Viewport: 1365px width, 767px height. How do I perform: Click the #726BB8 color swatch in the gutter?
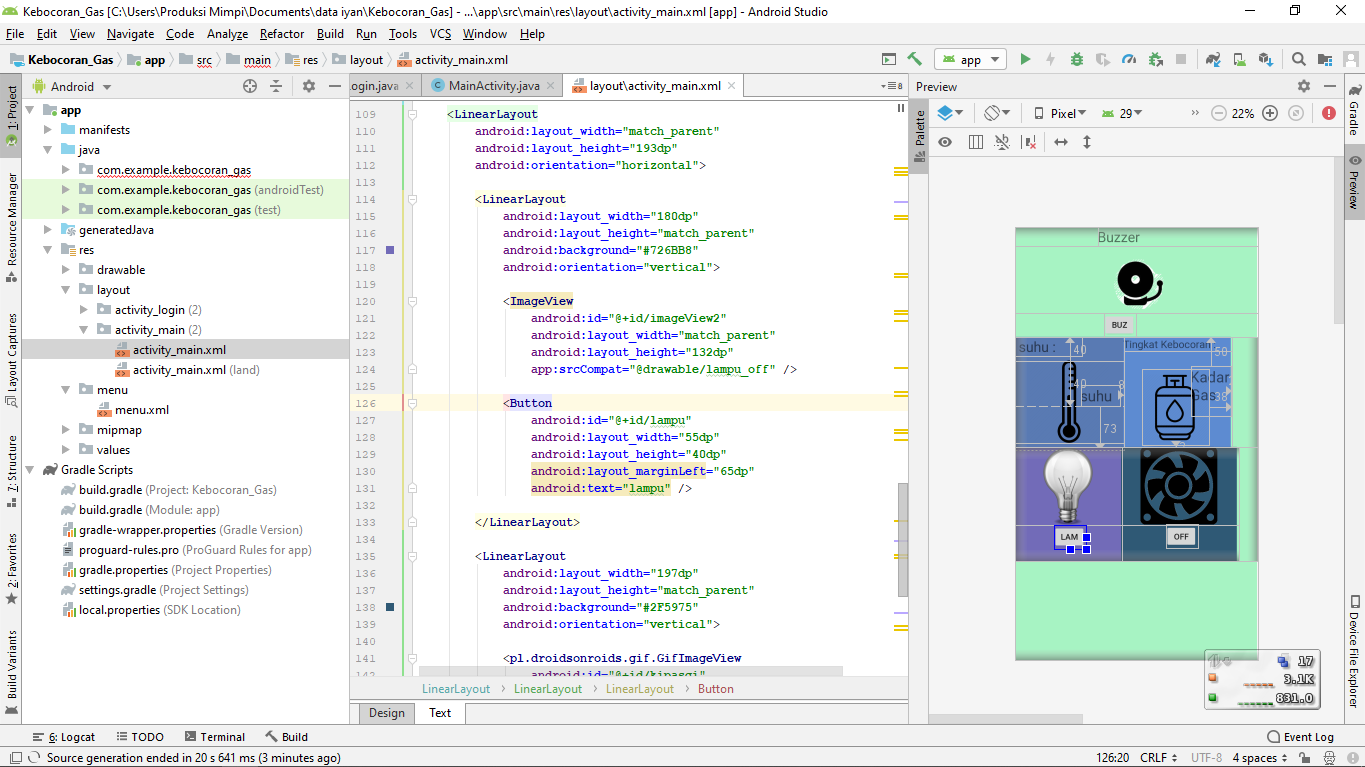[390, 250]
